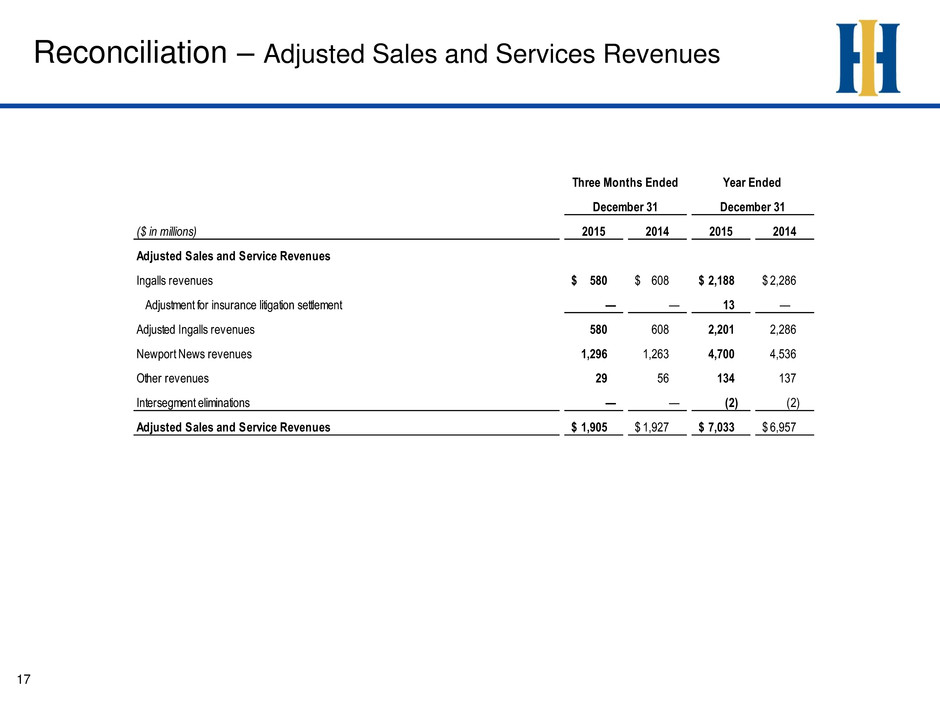Screen dimensions: 940x705
Task: Click the 2014 column header under Three Months Ended
Action: [x=657, y=231]
